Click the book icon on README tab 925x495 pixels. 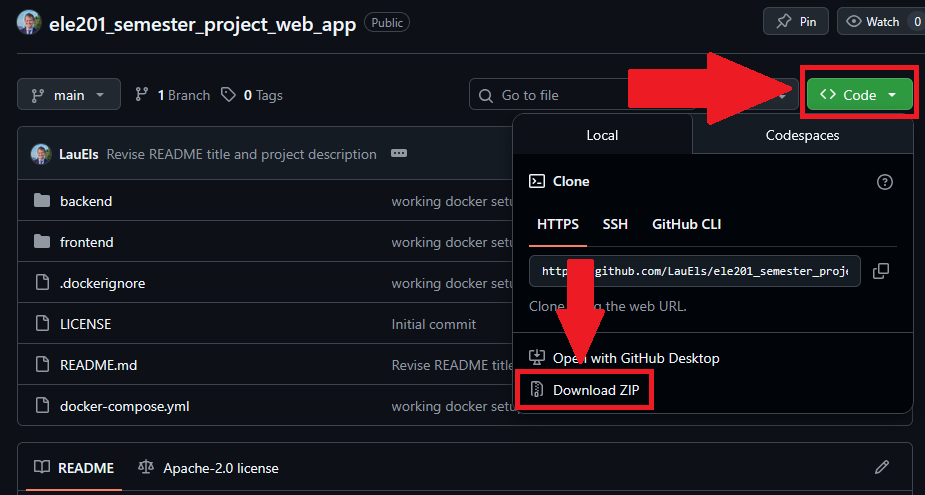click(x=42, y=467)
